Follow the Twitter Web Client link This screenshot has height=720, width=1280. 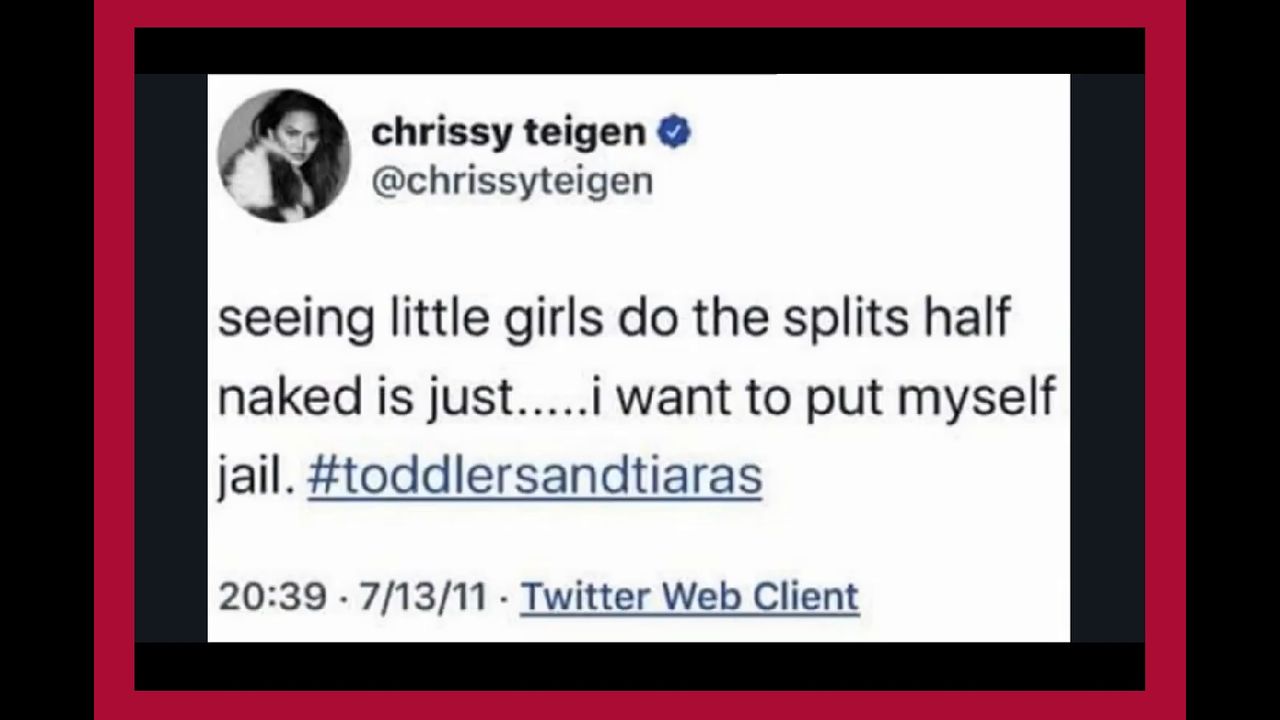coord(690,596)
